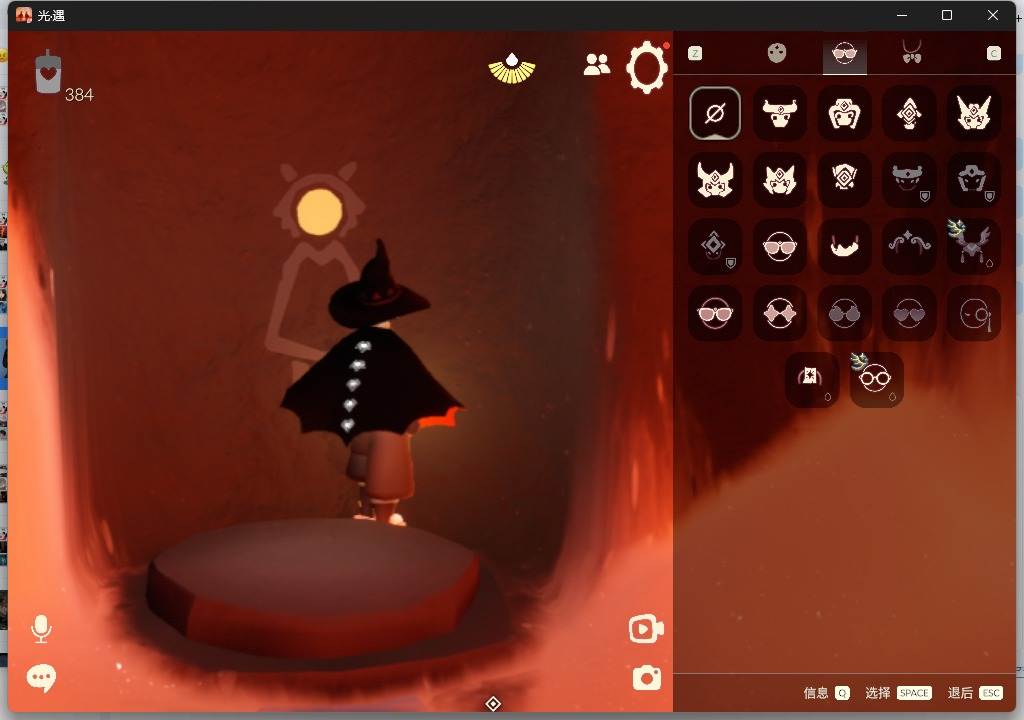Equip the round glasses item

(x=876, y=380)
